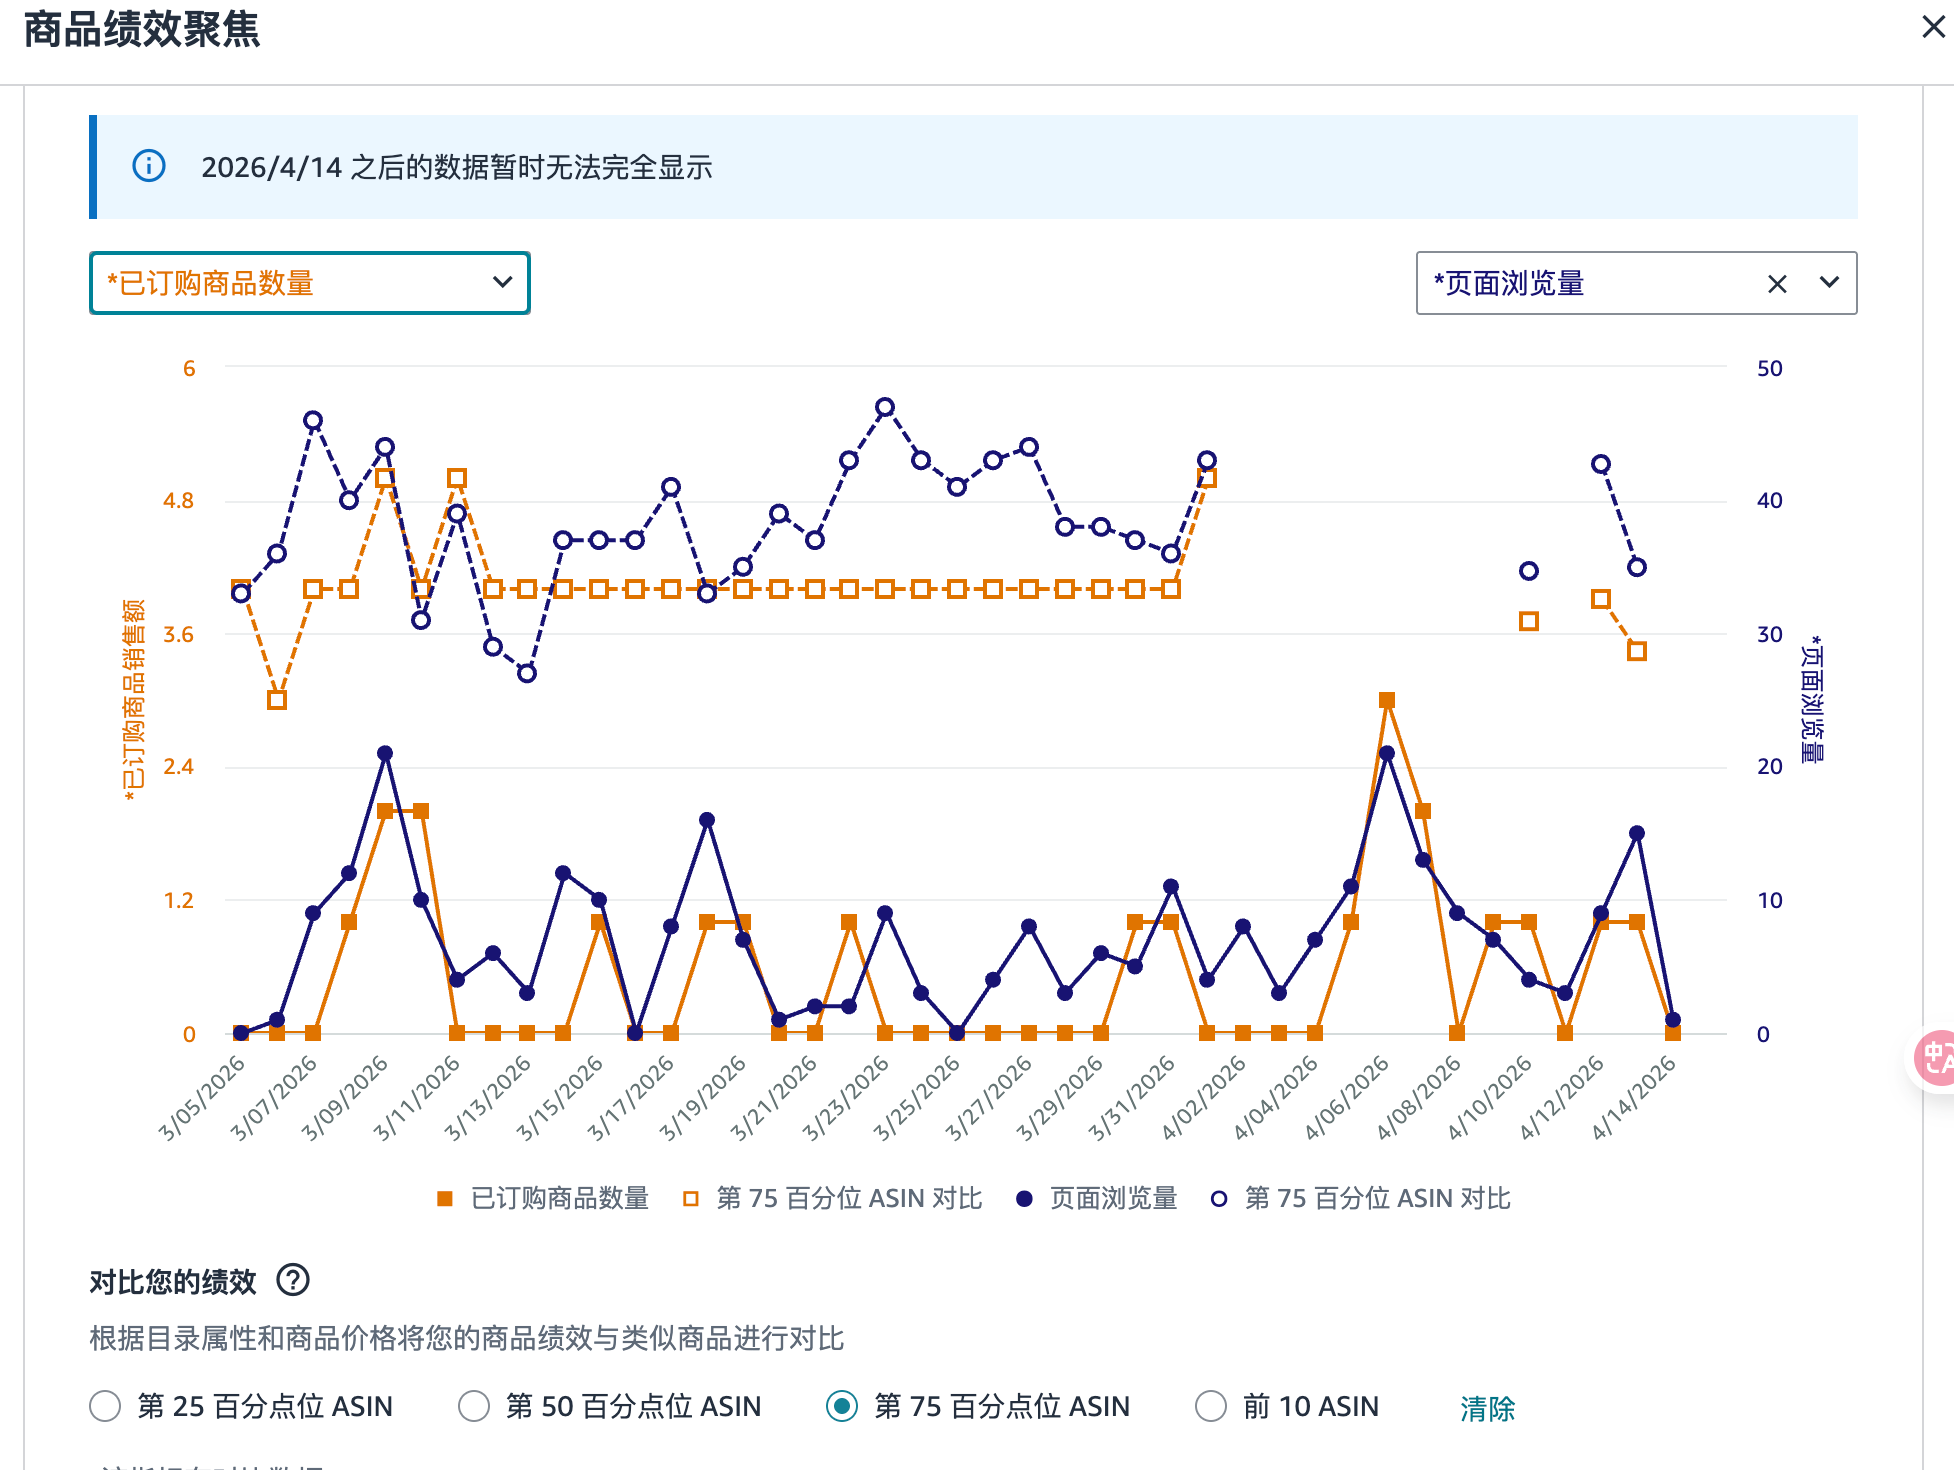Image resolution: width=1954 pixels, height=1470 pixels.
Task: Toggle the 页面浏览量 solid blue dot legend
Action: tap(1023, 1198)
